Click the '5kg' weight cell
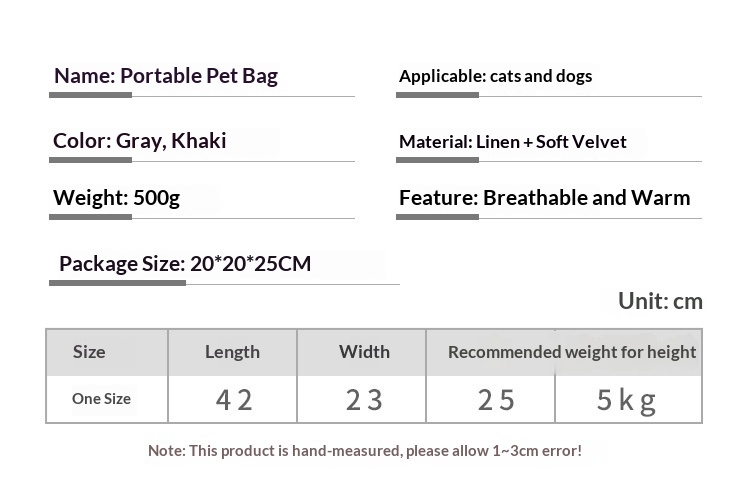This screenshot has width=750, height=486. click(629, 399)
